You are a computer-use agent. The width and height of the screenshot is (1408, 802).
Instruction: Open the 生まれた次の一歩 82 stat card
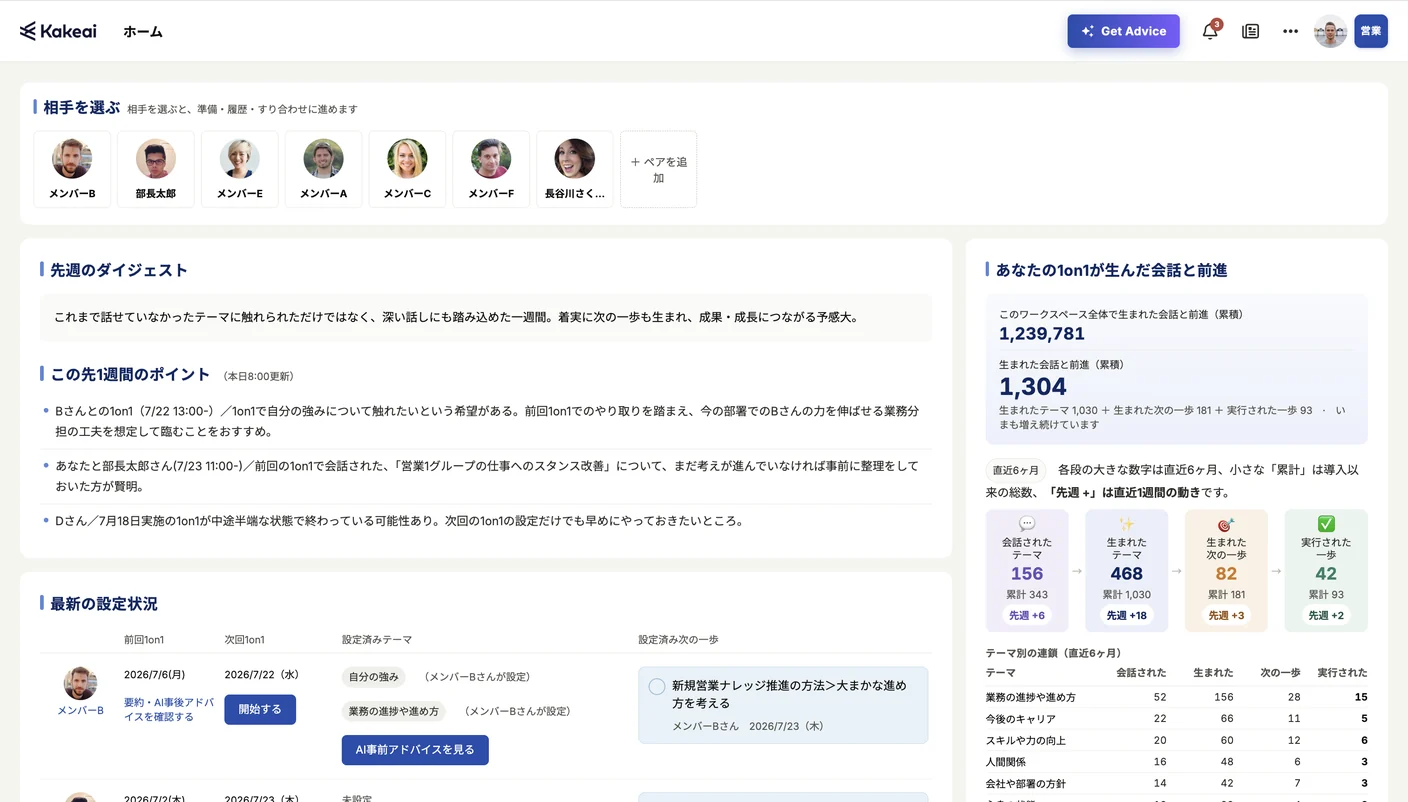coord(1226,571)
